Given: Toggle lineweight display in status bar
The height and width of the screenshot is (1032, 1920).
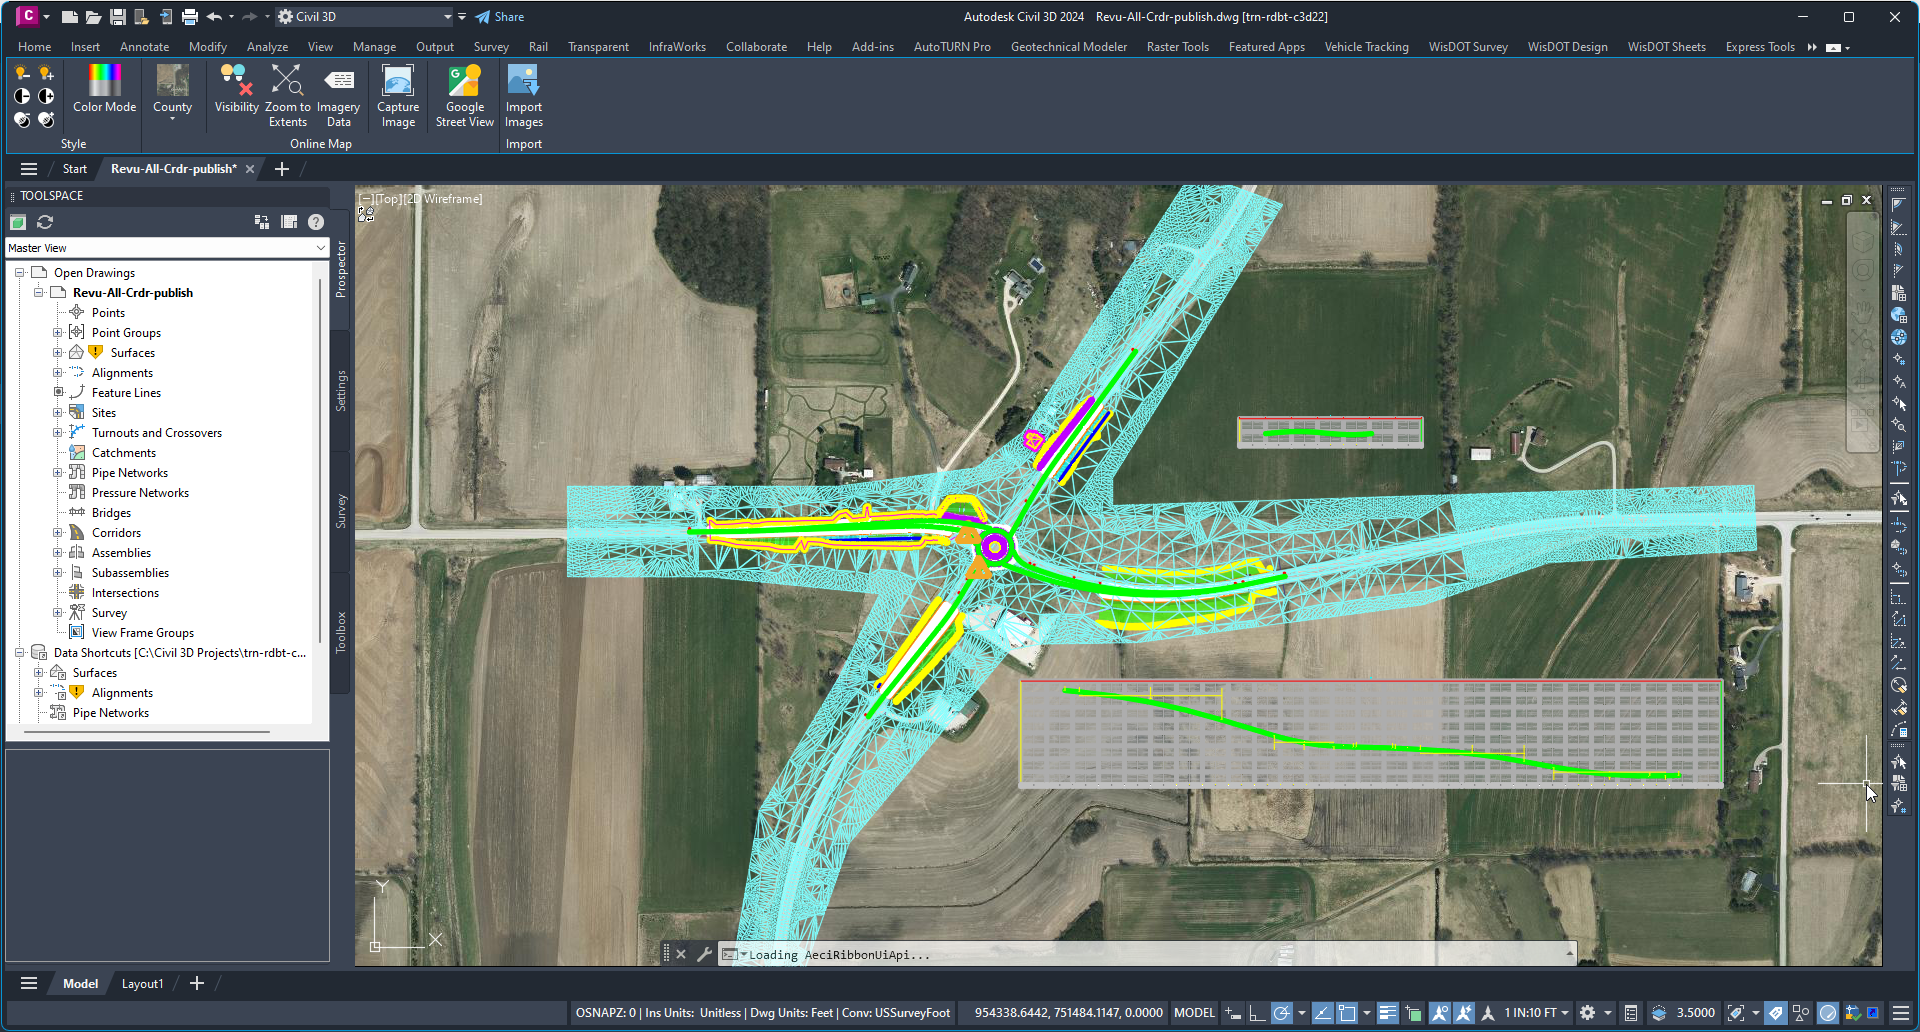Looking at the screenshot, I should (x=1387, y=1013).
